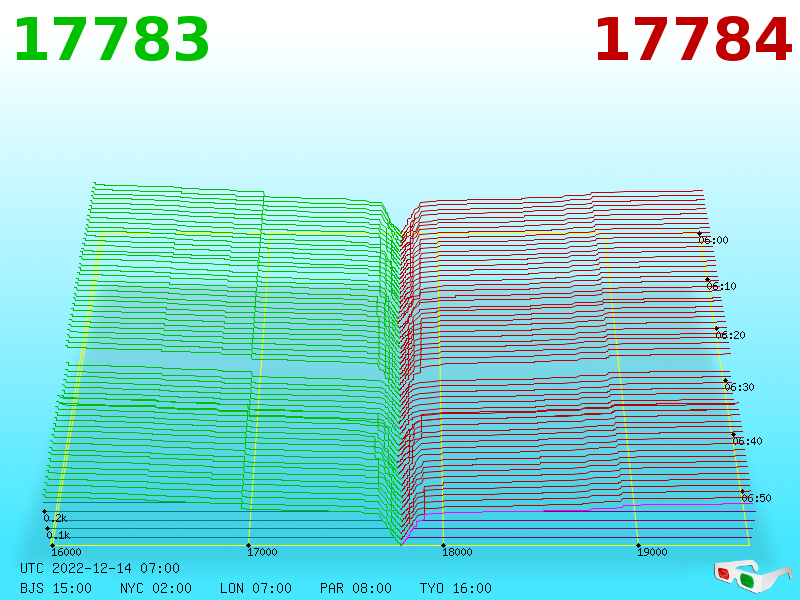800x600 pixels.
Task: Select the 06:00 time marker
Action: 714,240
